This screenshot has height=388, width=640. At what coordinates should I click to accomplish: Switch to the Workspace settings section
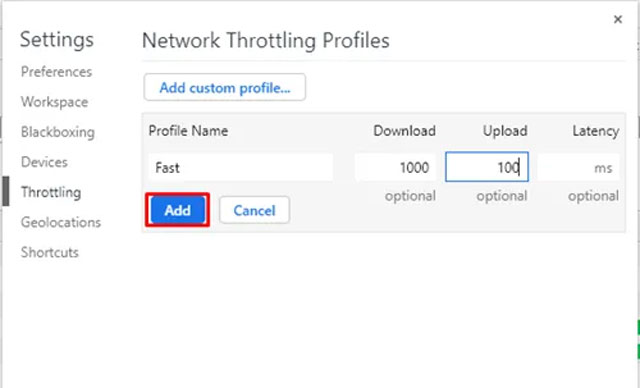(x=54, y=102)
